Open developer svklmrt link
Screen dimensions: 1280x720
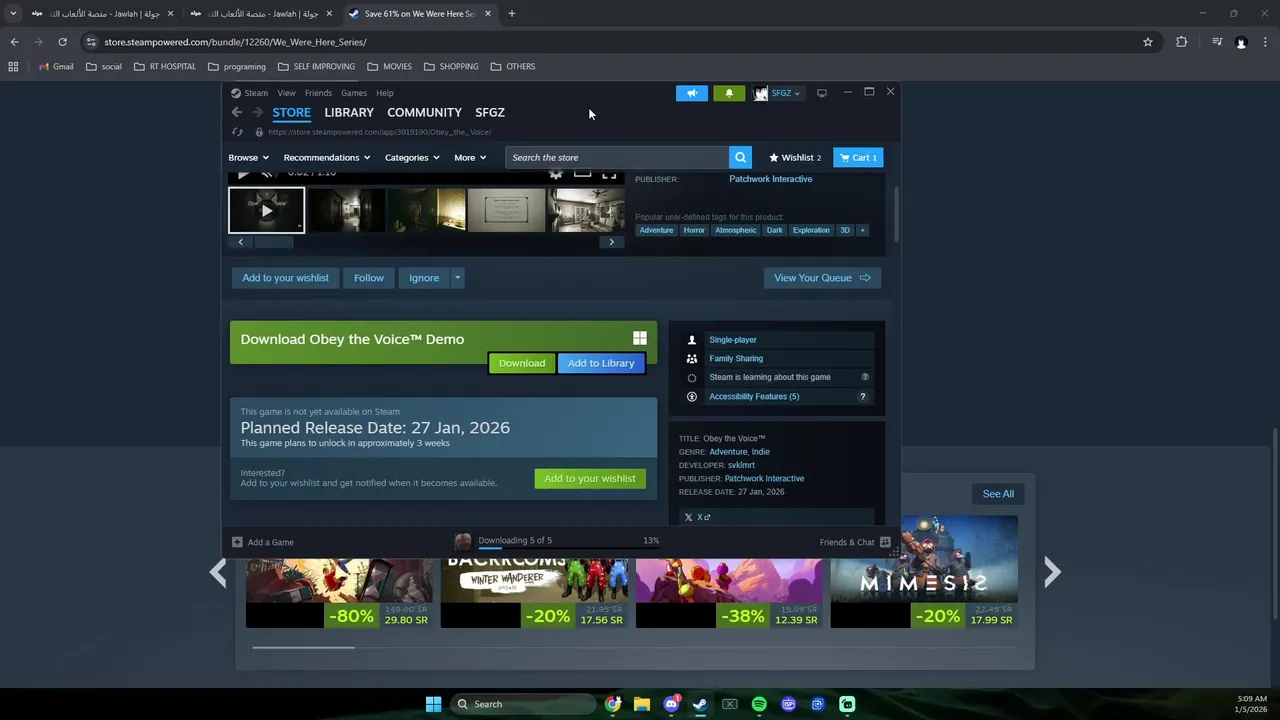coord(741,465)
